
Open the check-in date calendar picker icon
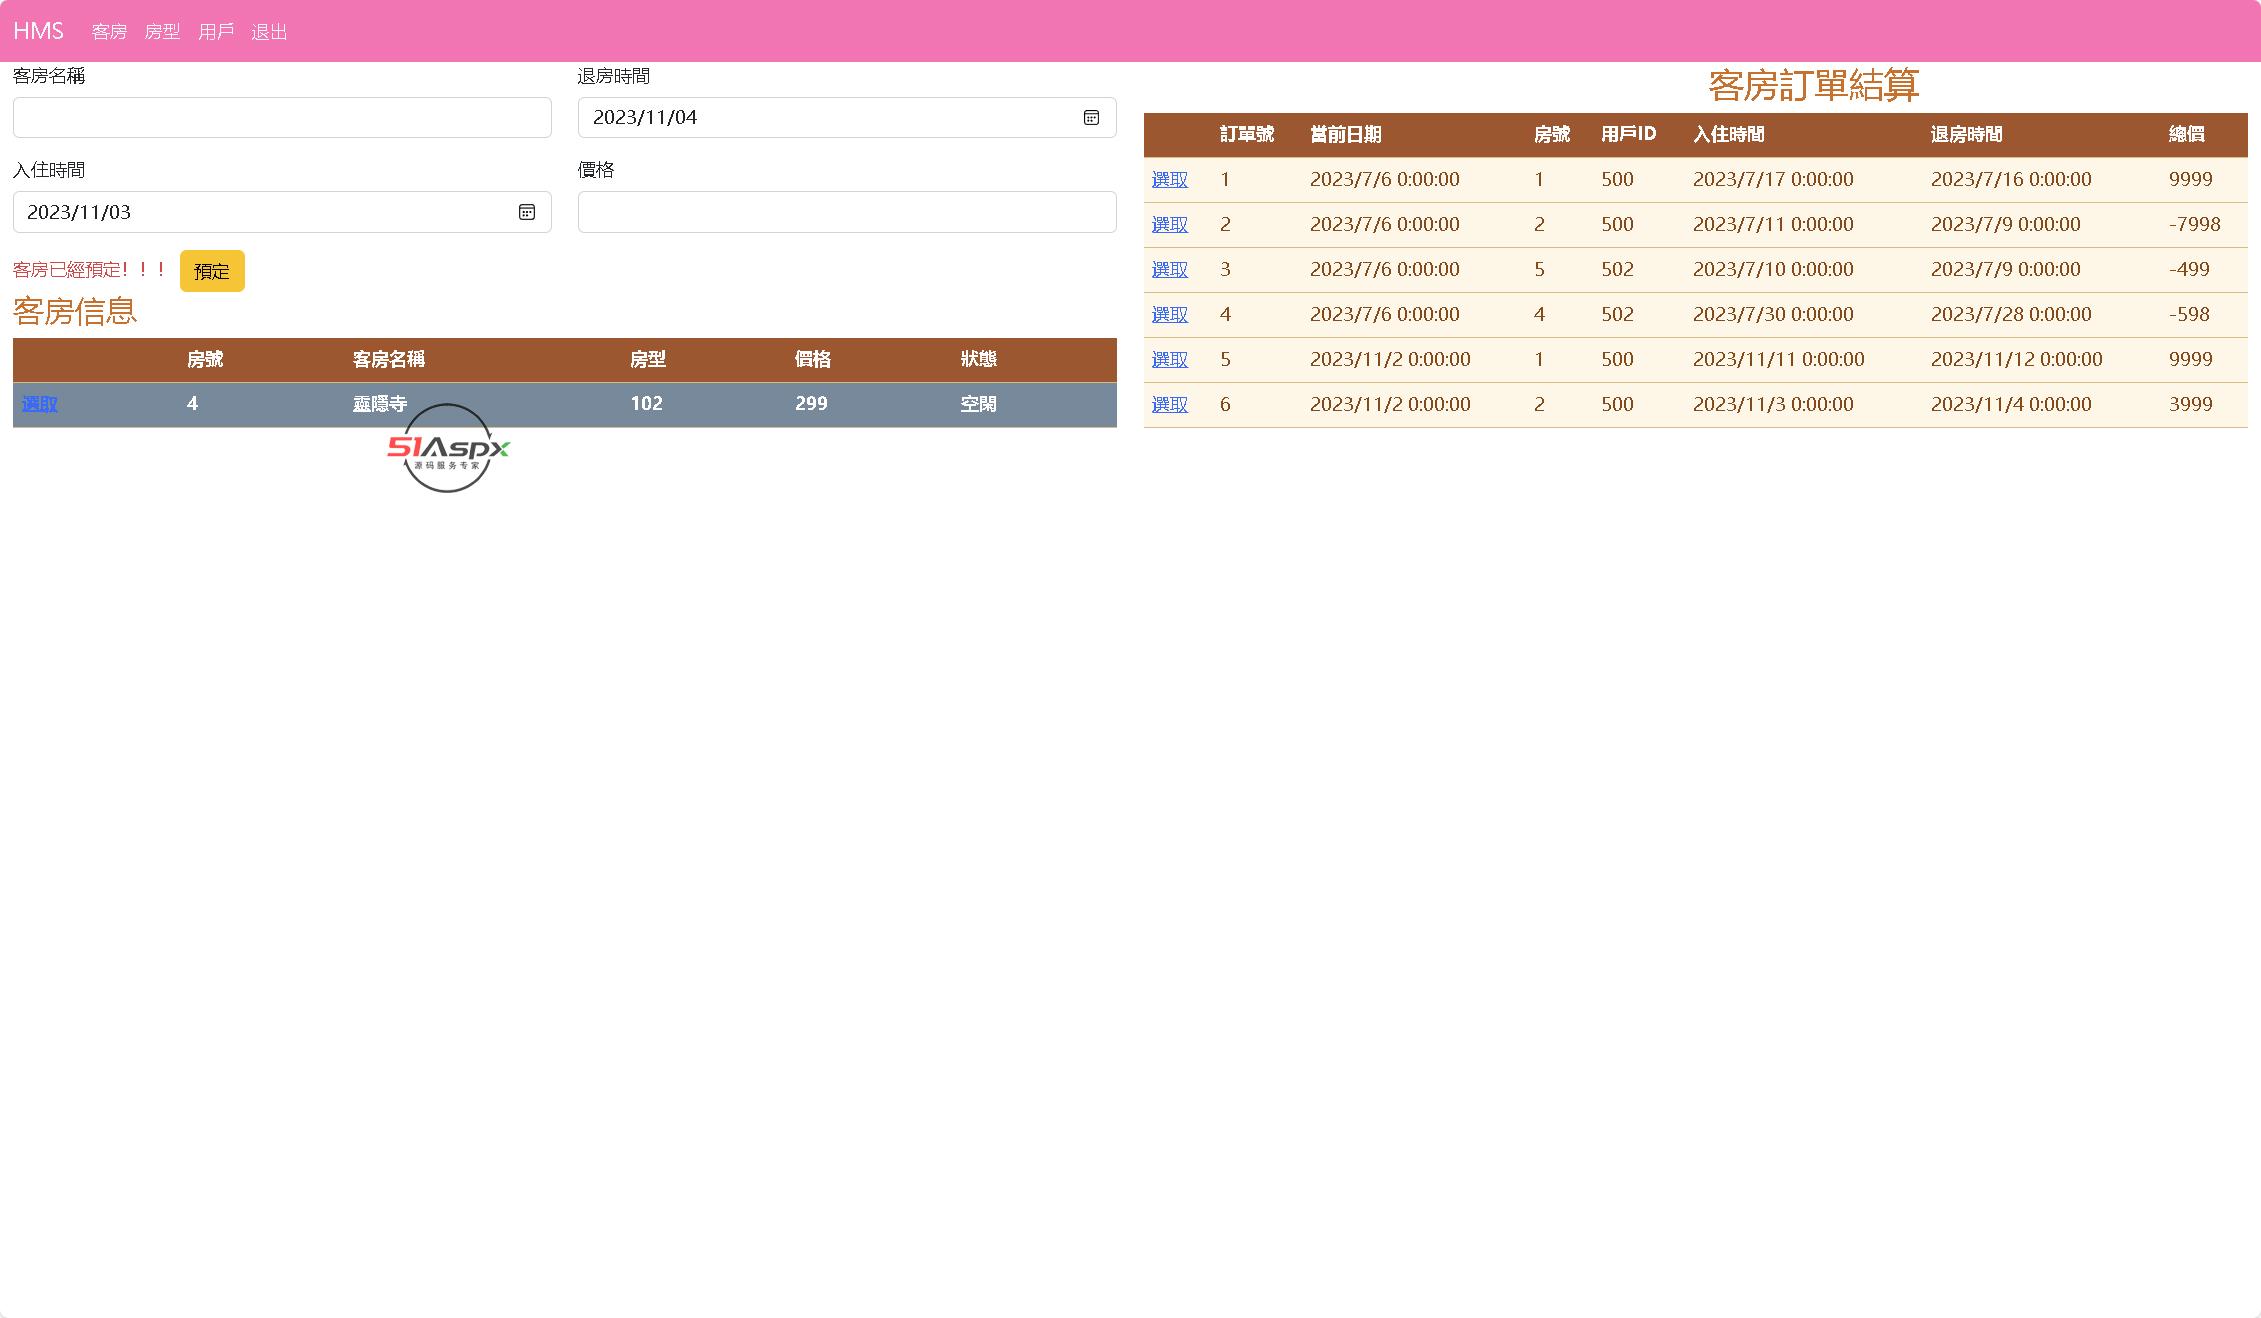[x=526, y=212]
